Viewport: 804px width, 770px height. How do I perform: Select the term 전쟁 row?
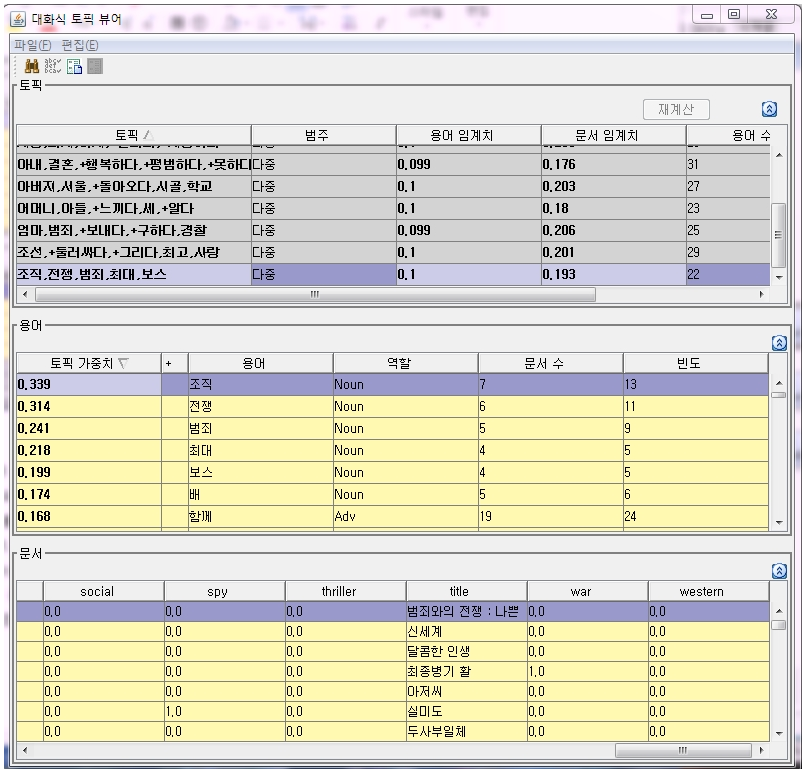tap(392, 406)
